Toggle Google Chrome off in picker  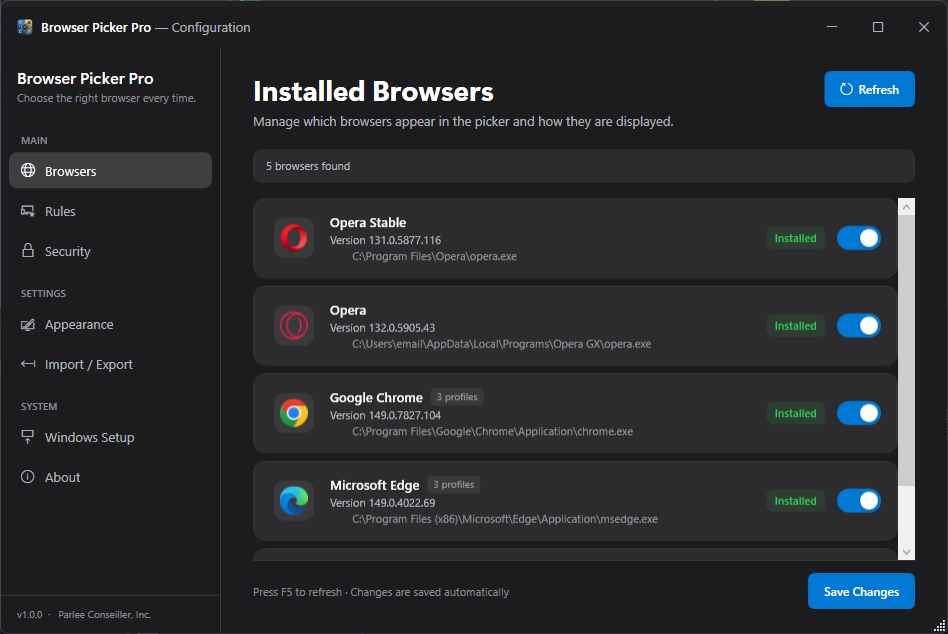point(859,413)
